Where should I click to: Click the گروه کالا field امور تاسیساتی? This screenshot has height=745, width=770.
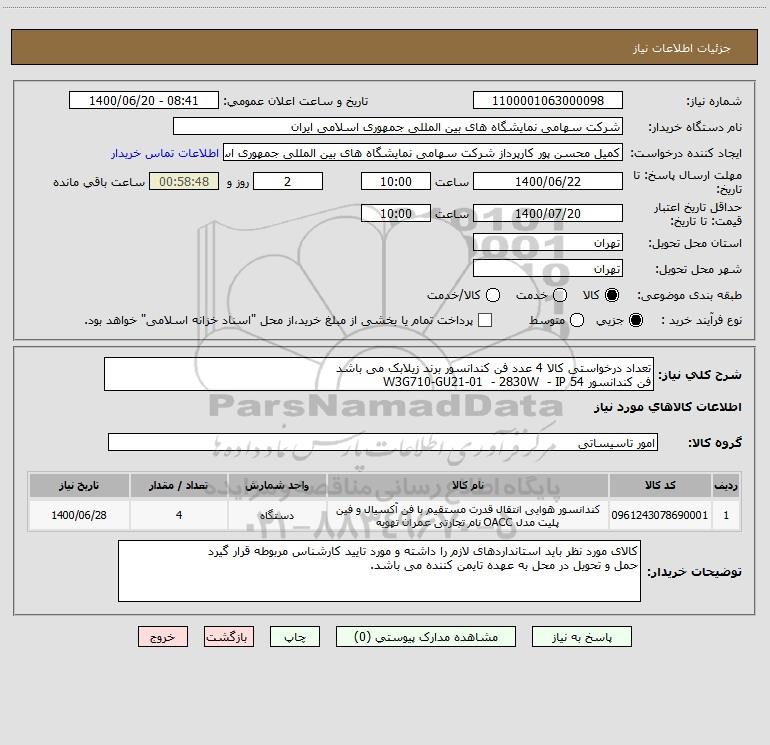[x=383, y=442]
